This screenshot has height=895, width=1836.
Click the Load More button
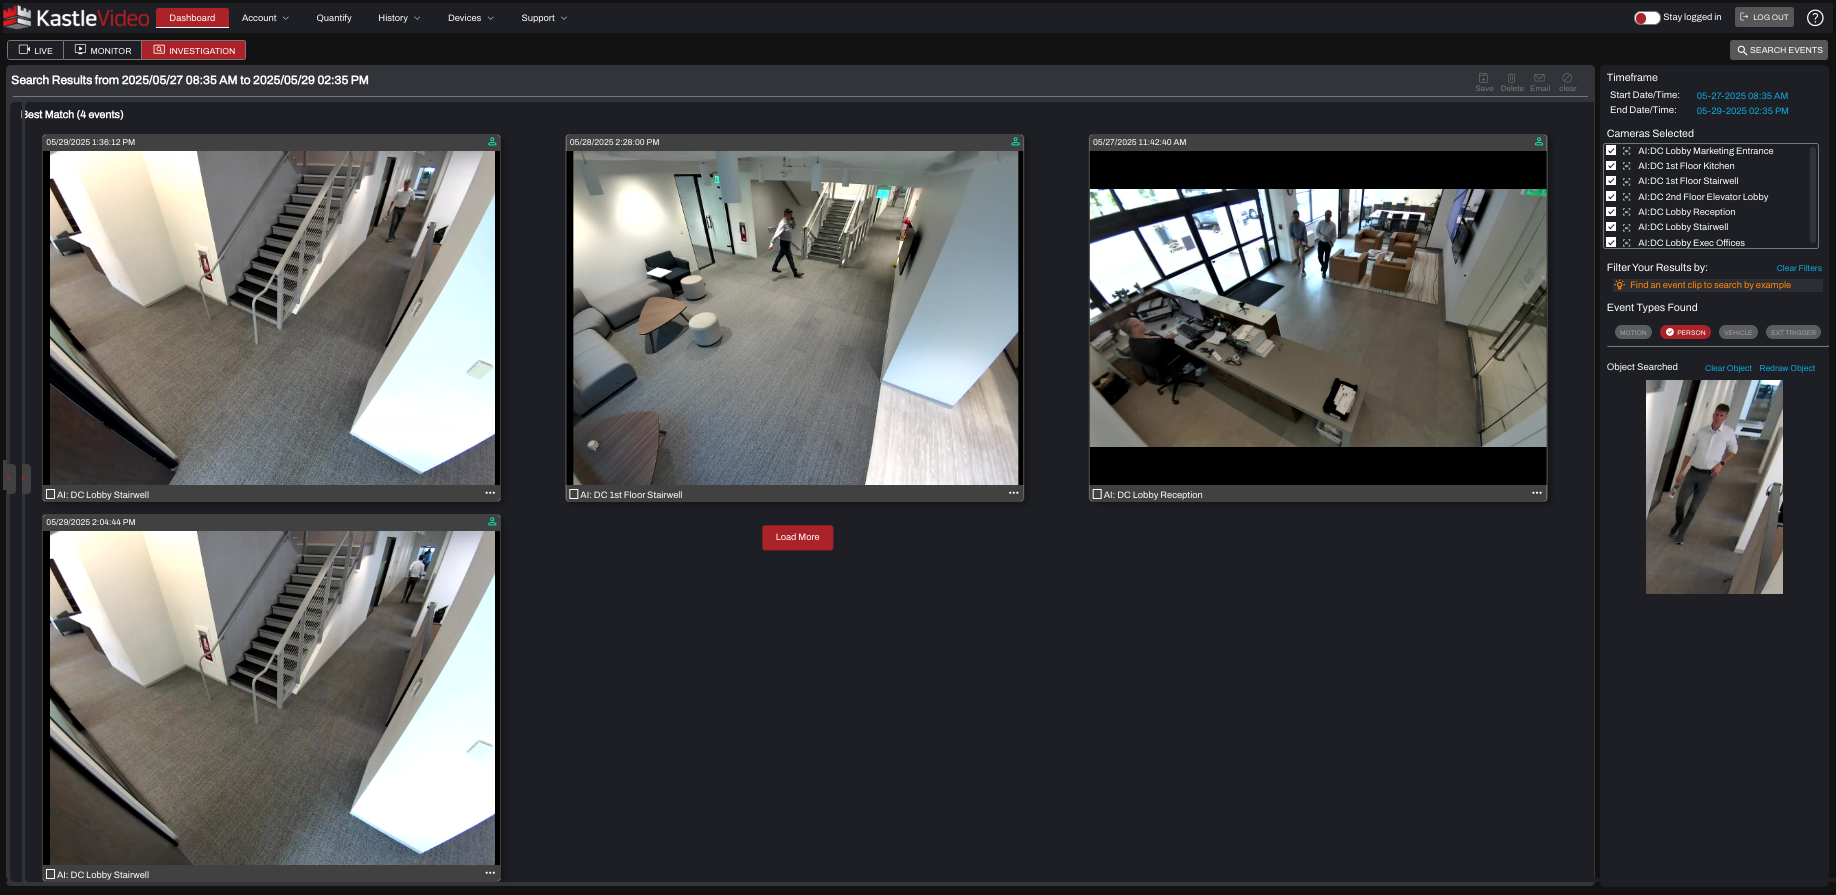tap(797, 537)
